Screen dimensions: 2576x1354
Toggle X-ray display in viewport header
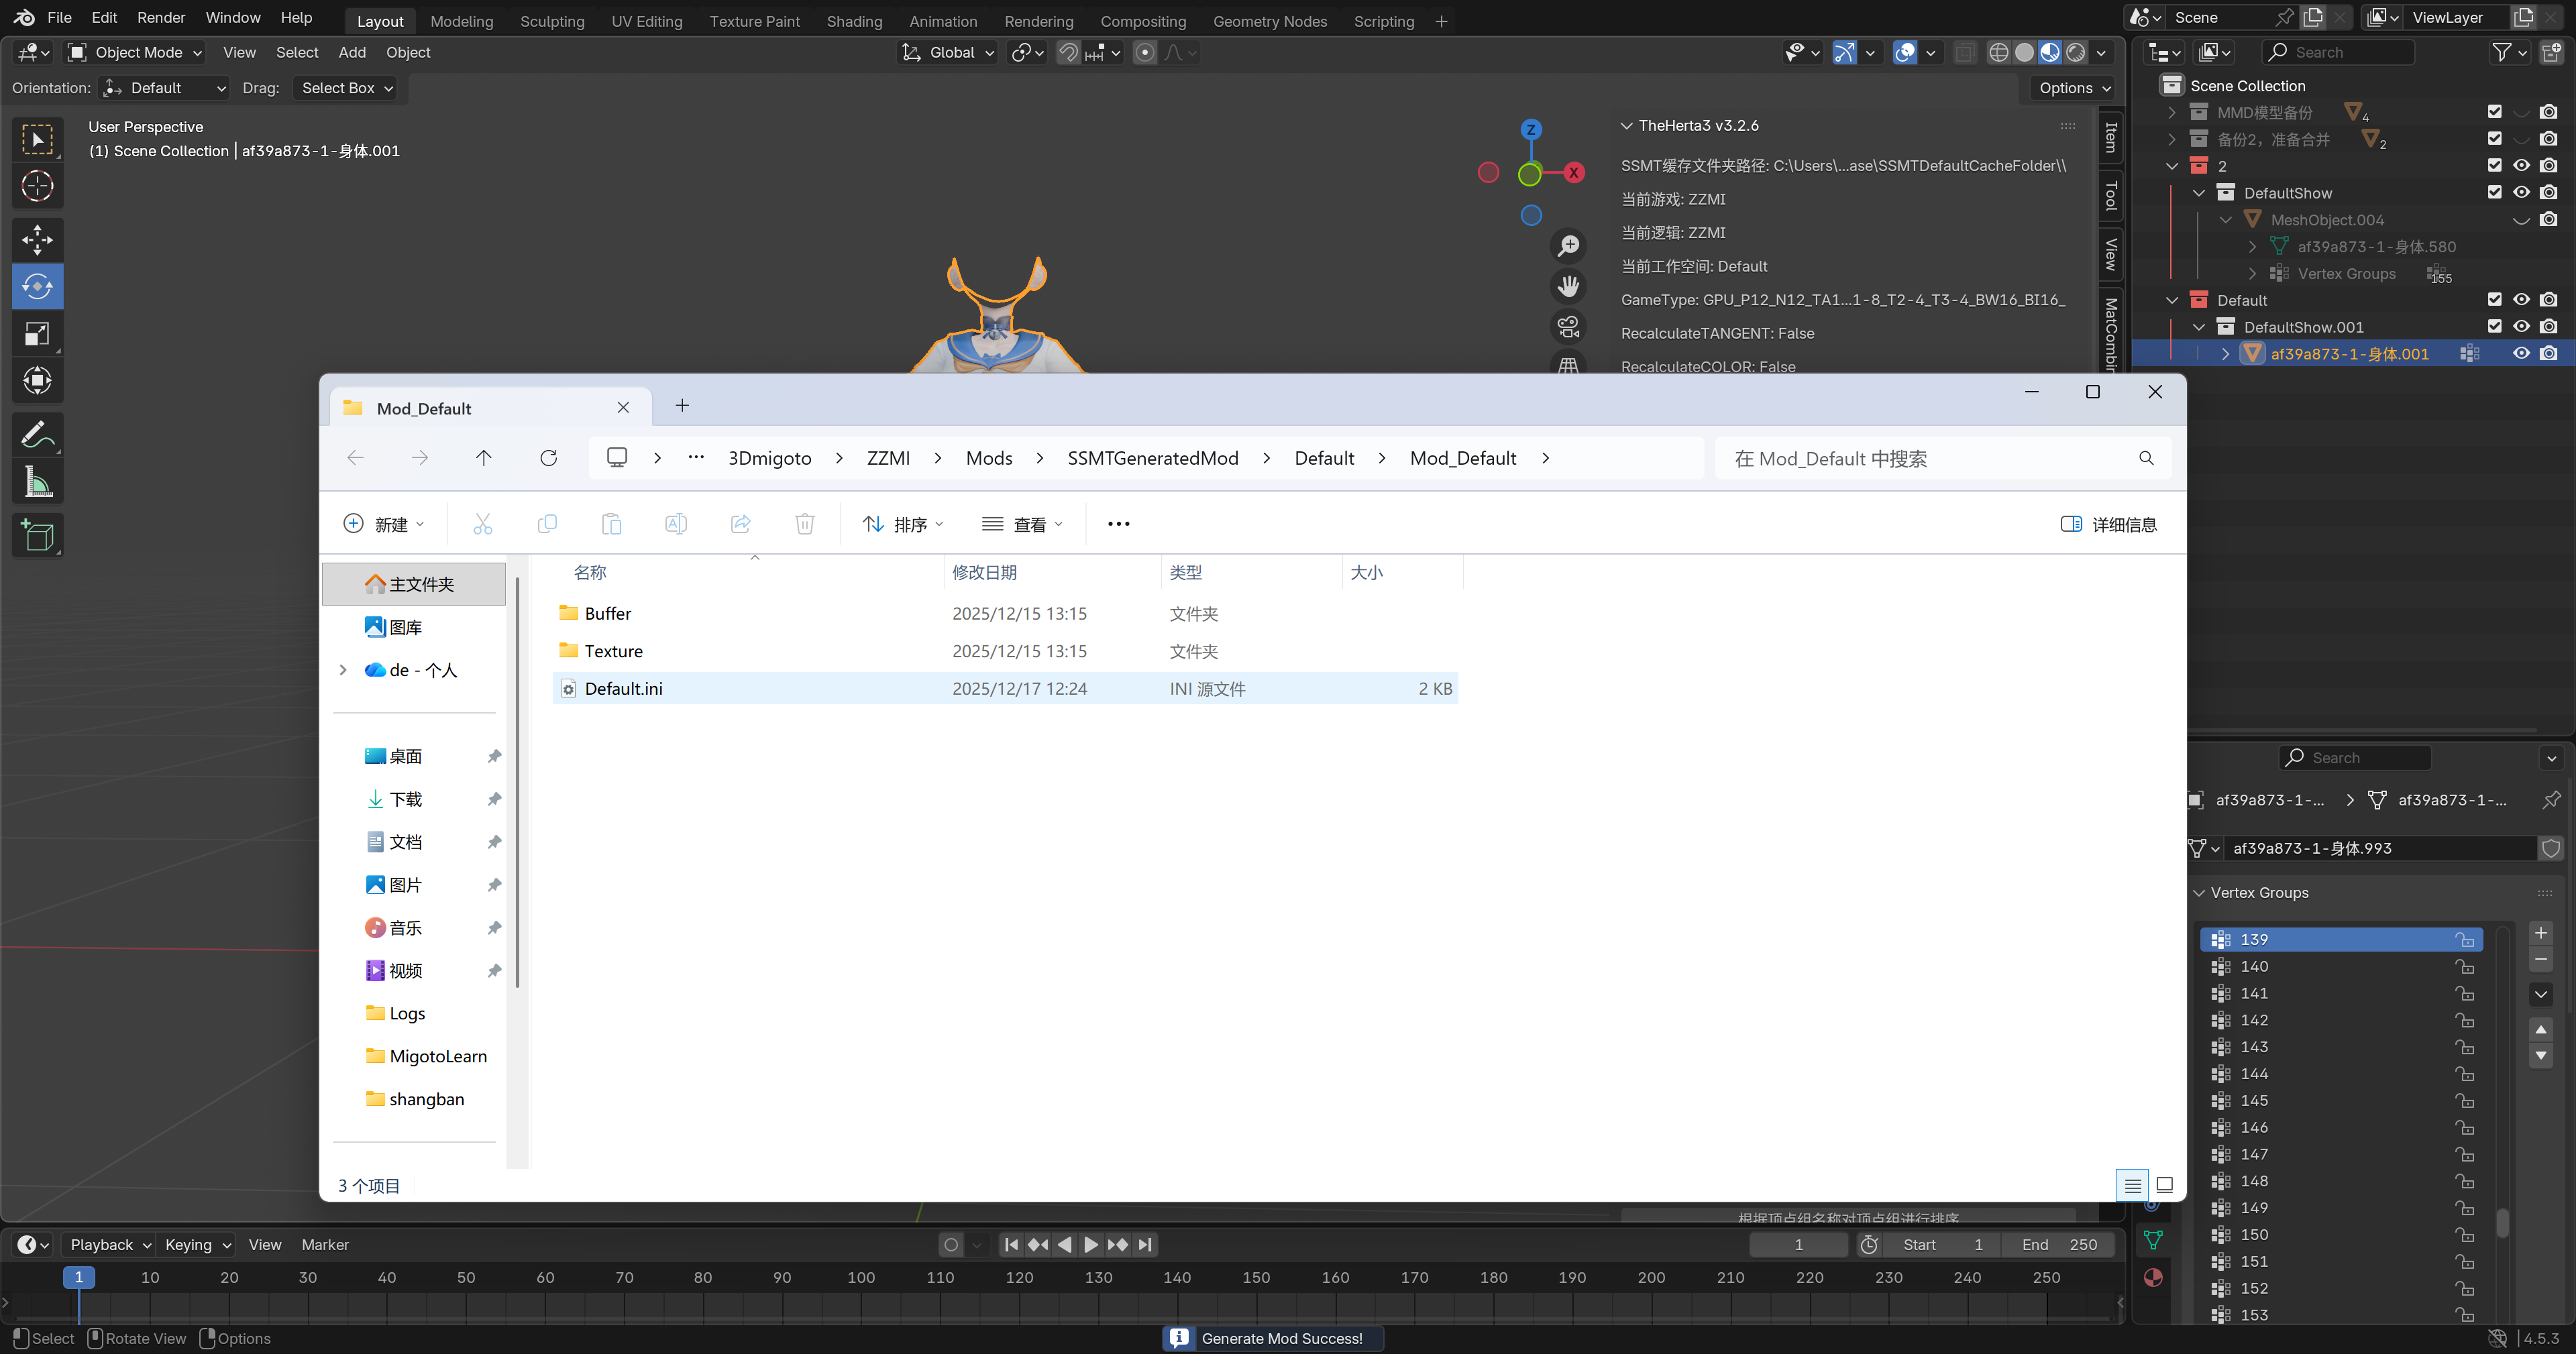[x=1965, y=53]
